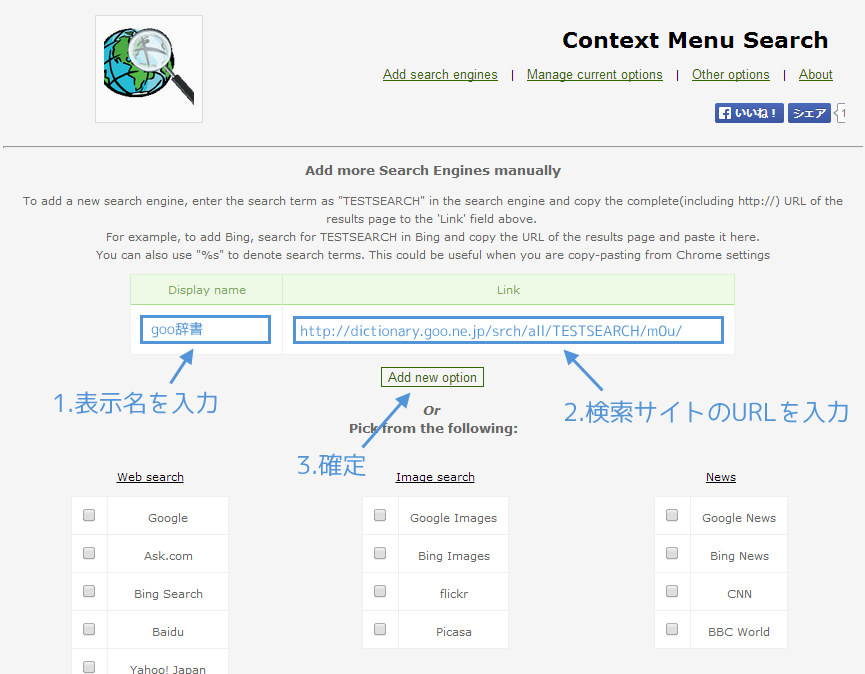
Task: Select the BBC World checkbox
Action: click(672, 629)
